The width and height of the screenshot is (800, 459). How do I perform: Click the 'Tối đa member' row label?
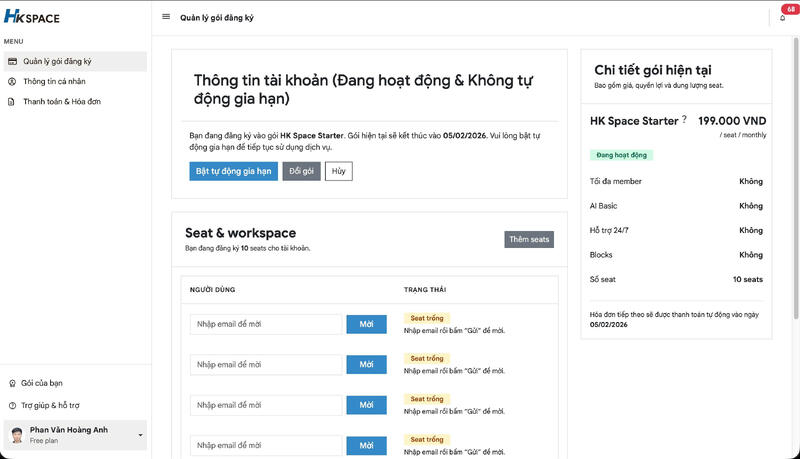click(x=615, y=181)
